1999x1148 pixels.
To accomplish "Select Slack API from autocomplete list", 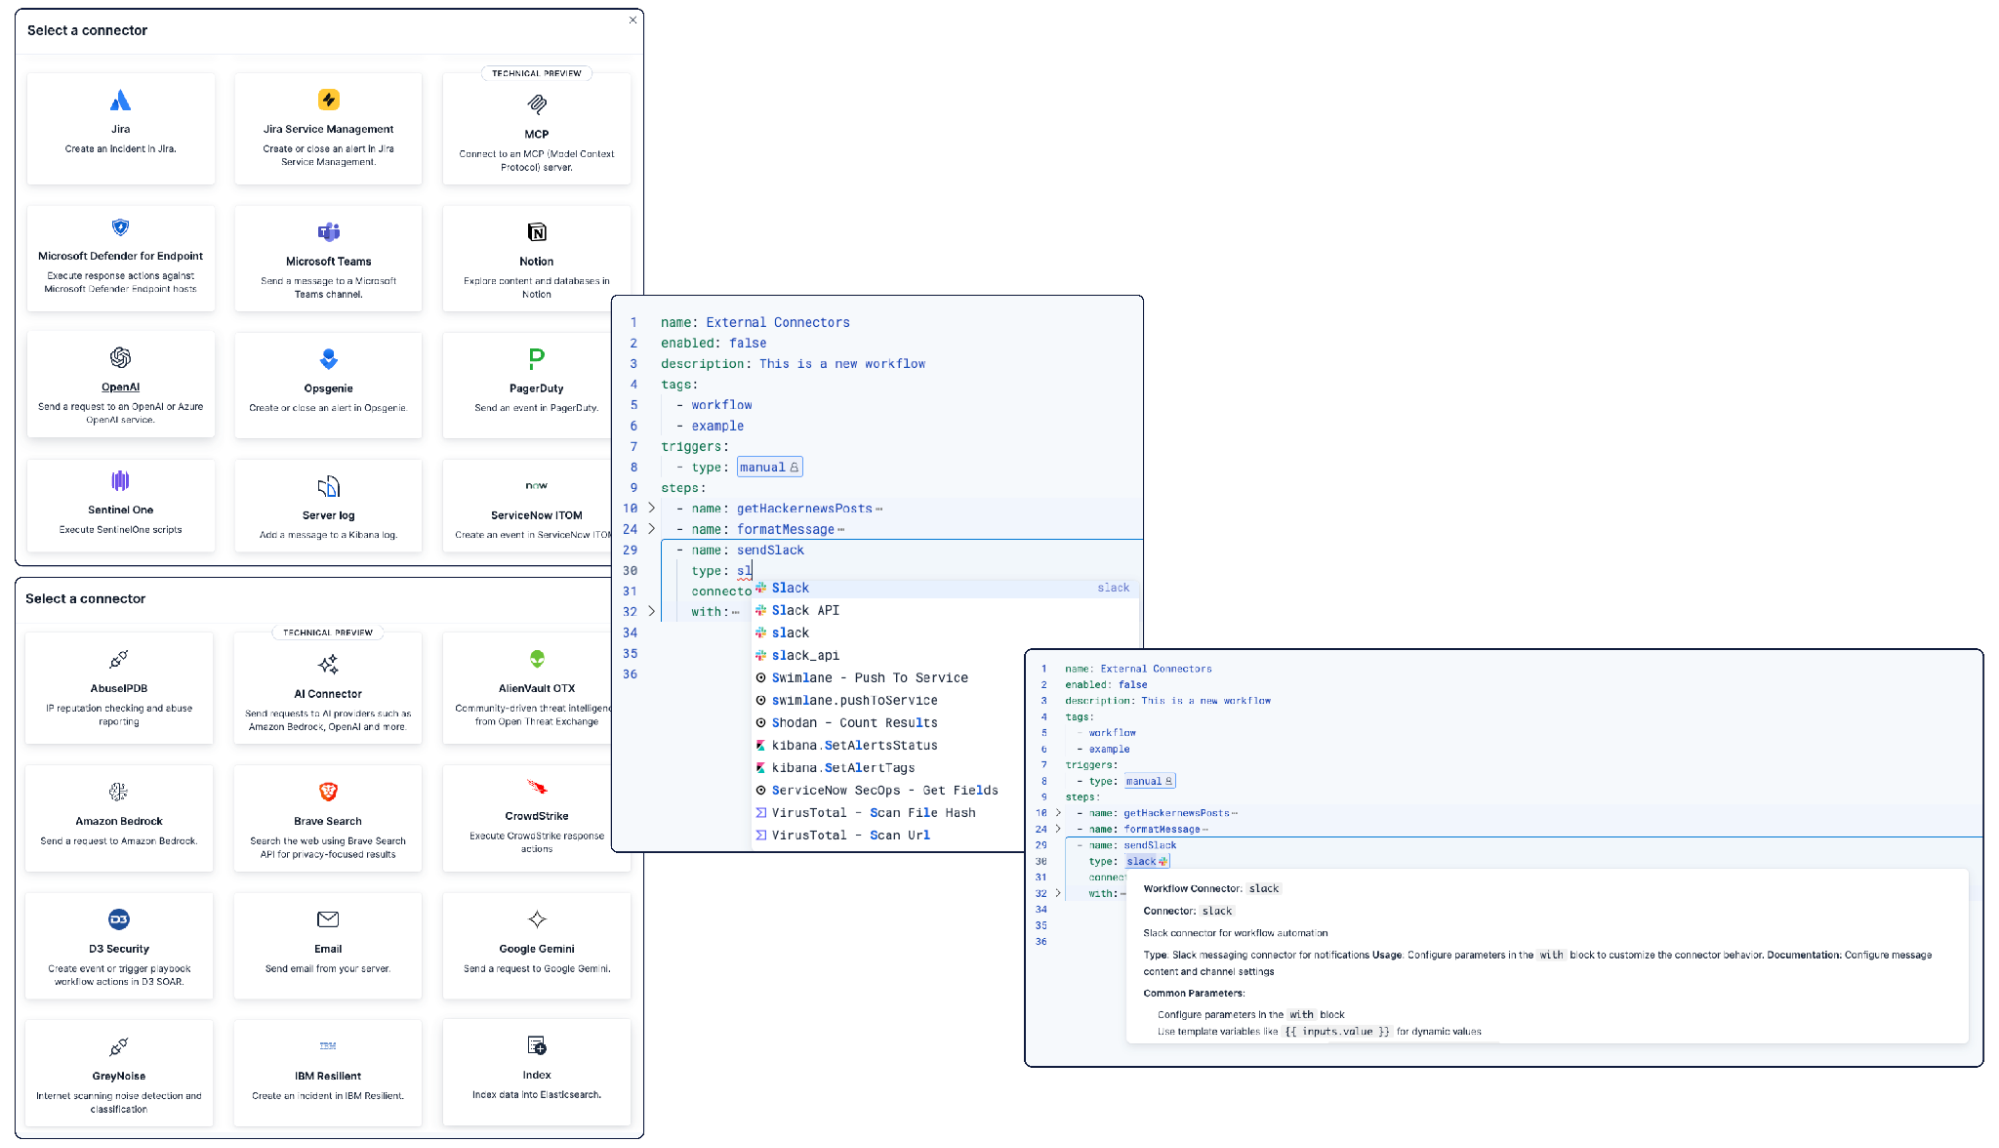I will tap(805, 610).
